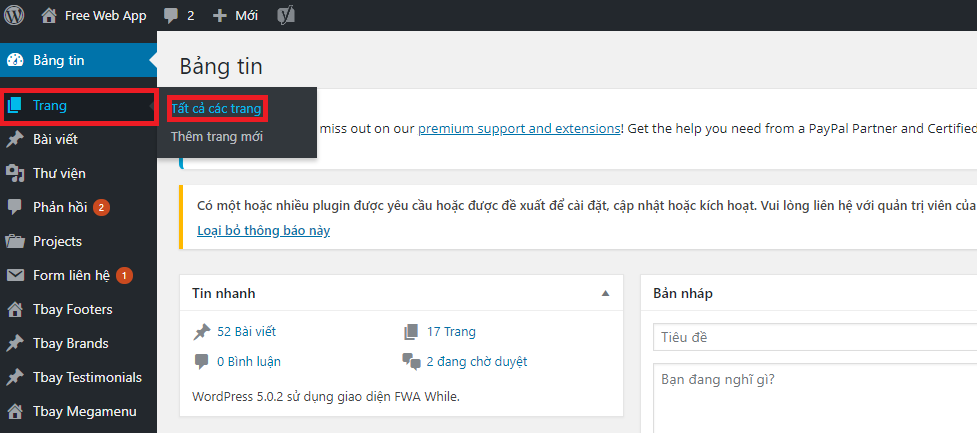Open Free Web App home icon
The image size is (977, 433).
pyautogui.click(x=49, y=15)
